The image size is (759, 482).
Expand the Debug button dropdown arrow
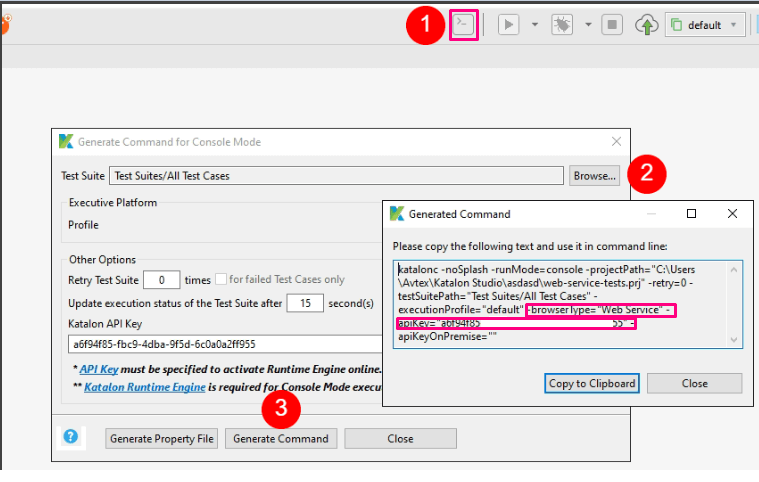tap(588, 25)
